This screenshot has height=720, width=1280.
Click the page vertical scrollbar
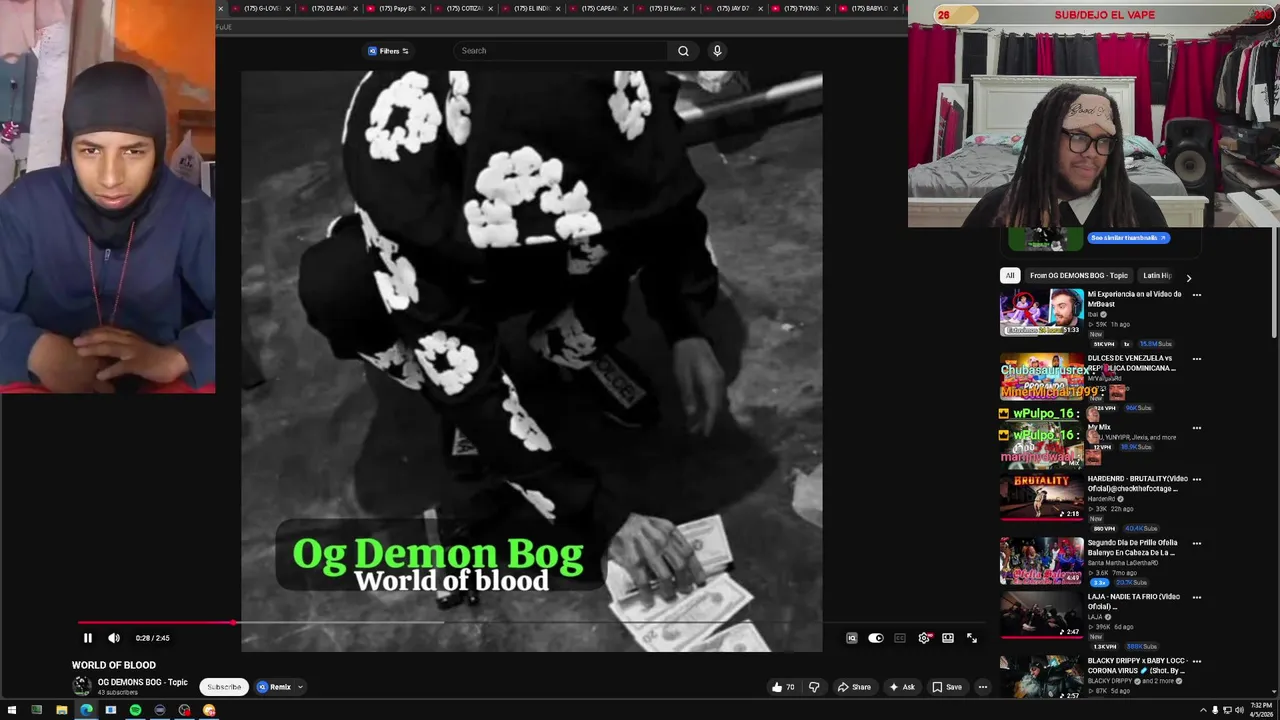[1275, 284]
